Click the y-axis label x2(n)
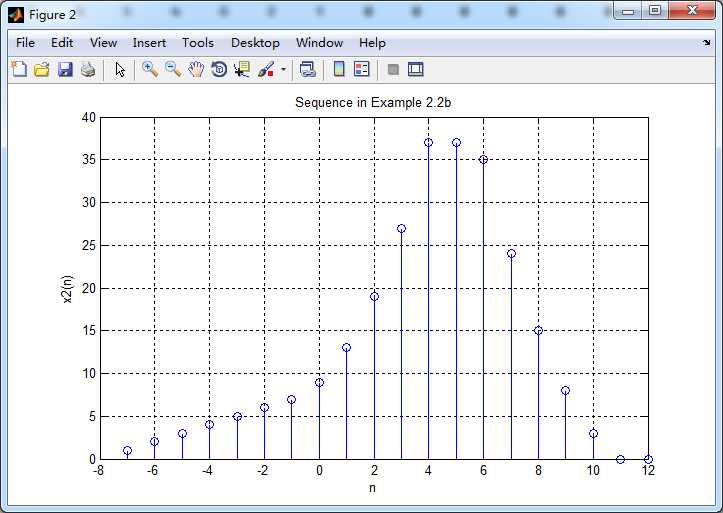723x513 pixels. click(x=67, y=289)
